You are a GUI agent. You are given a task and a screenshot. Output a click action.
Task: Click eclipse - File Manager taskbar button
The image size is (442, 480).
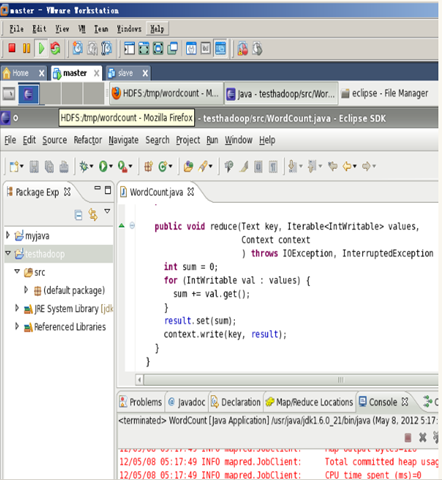tap(386, 93)
